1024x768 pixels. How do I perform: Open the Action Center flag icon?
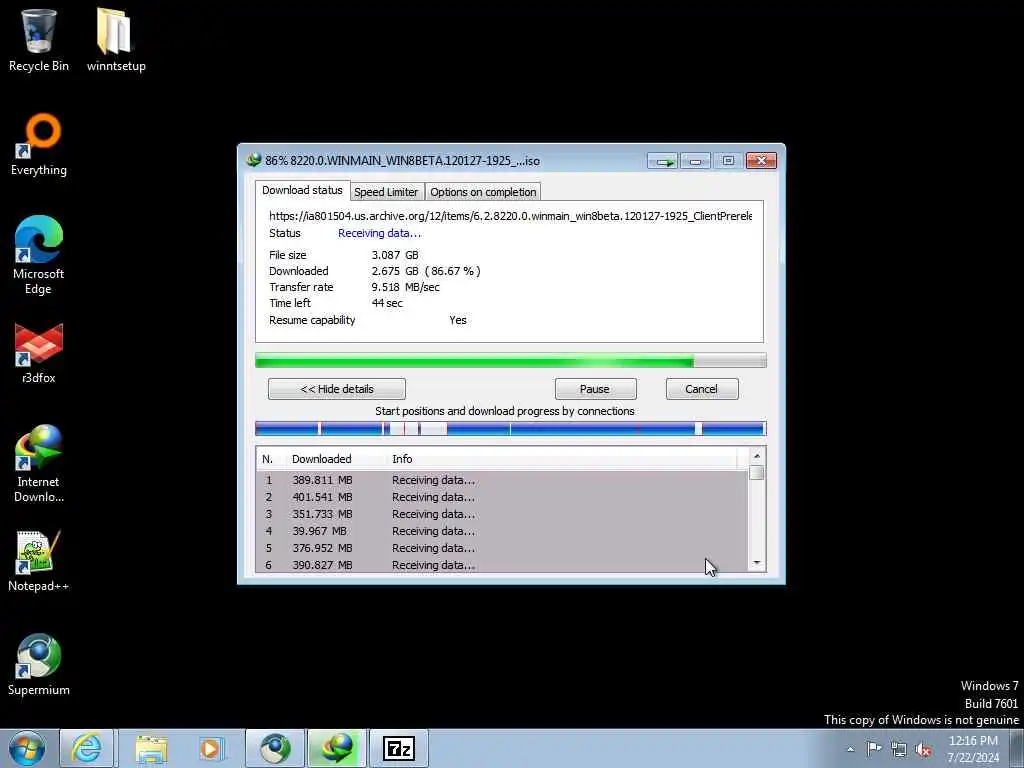(x=874, y=749)
